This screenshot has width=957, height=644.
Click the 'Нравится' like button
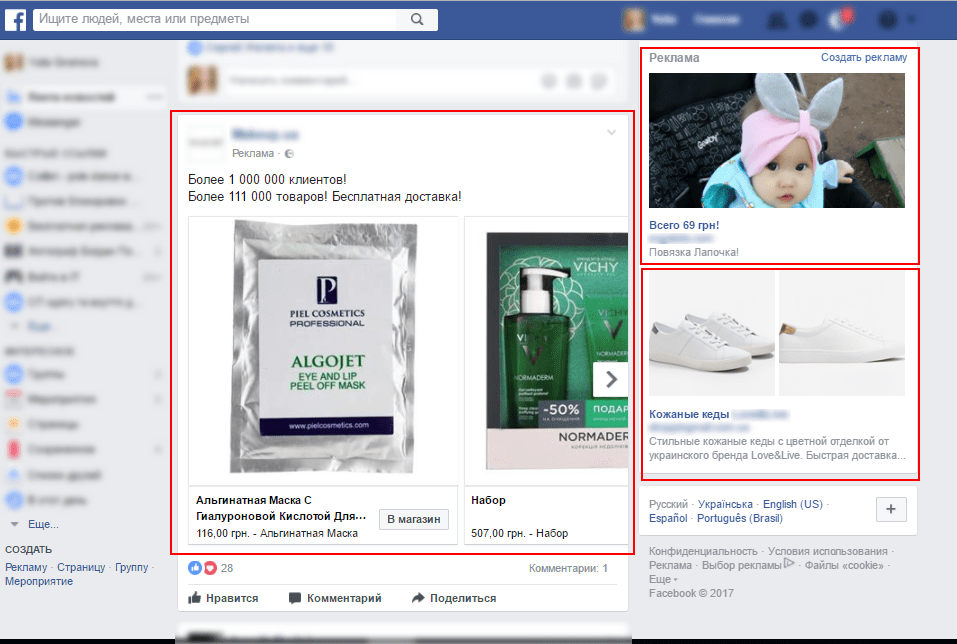tap(223, 598)
